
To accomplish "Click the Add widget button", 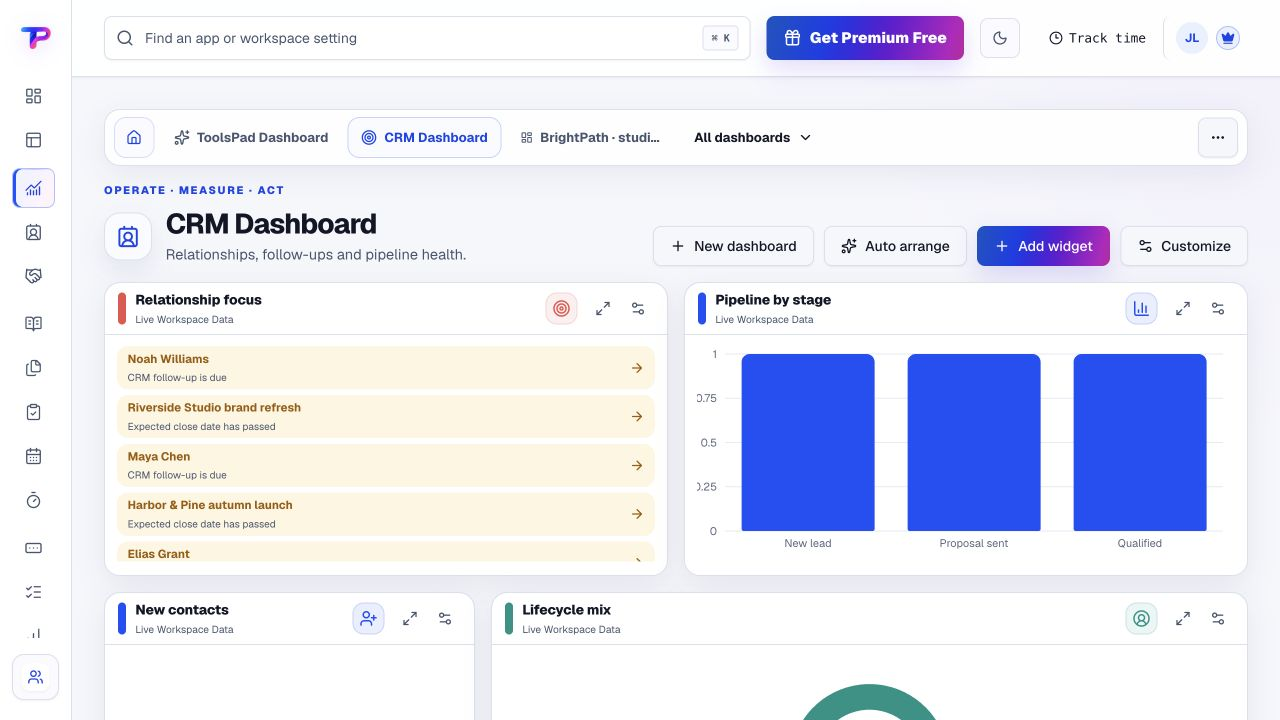I will pyautogui.click(x=1043, y=246).
